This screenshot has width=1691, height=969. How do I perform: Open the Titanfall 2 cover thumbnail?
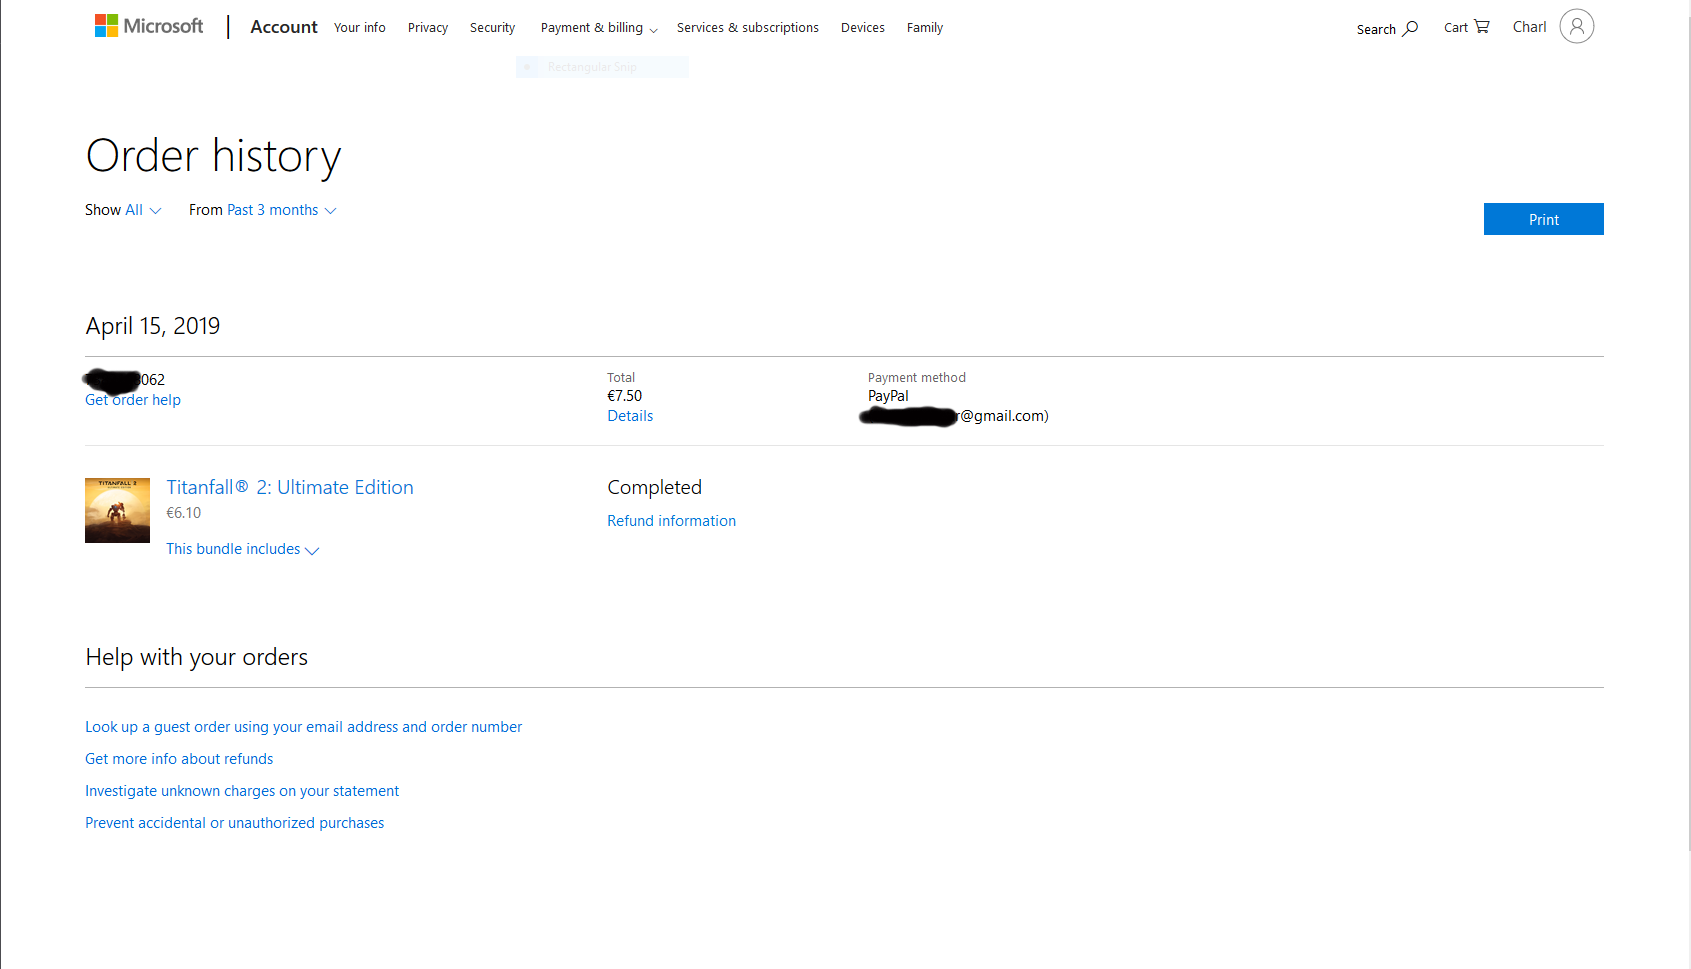(x=117, y=510)
